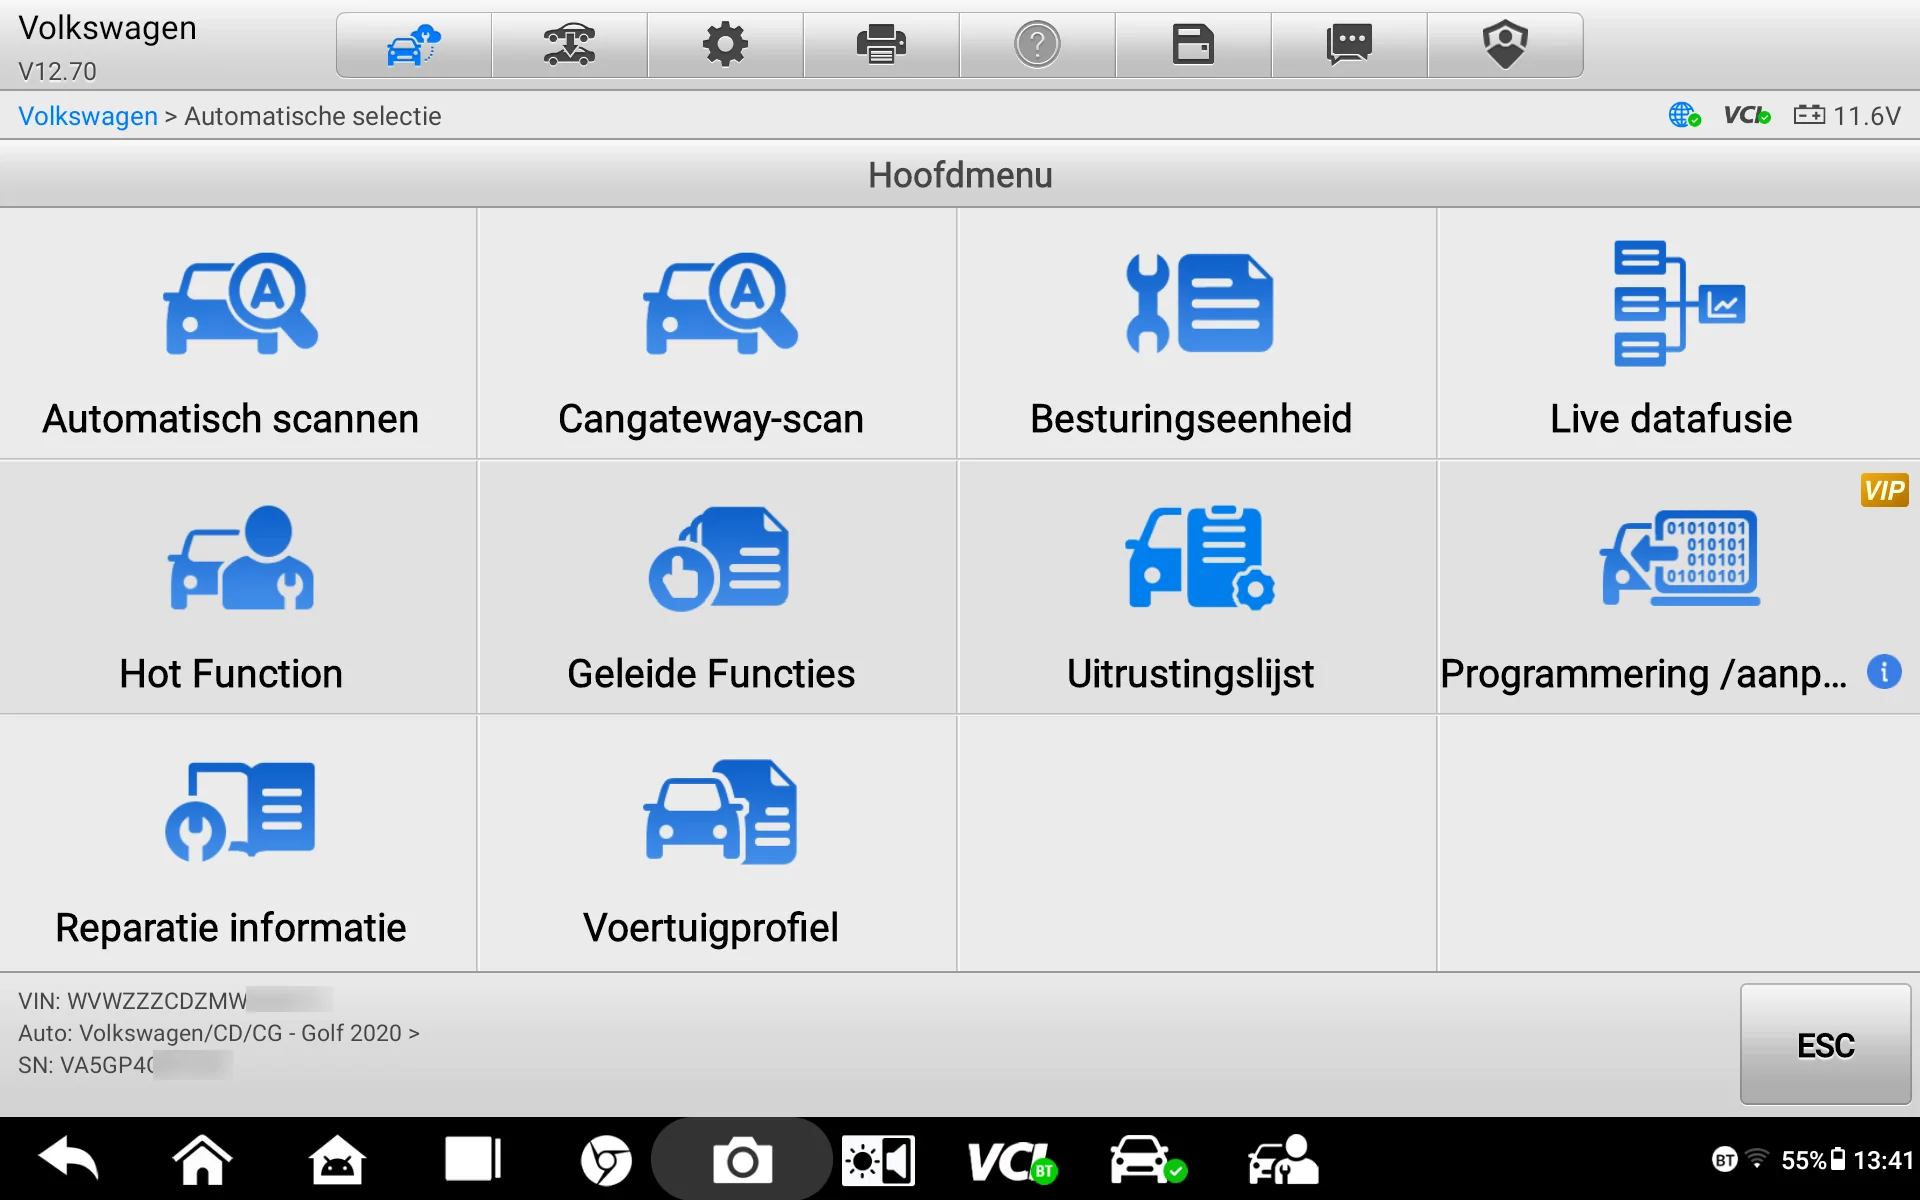Launch Chrome browser from navigation bar

point(606,1161)
